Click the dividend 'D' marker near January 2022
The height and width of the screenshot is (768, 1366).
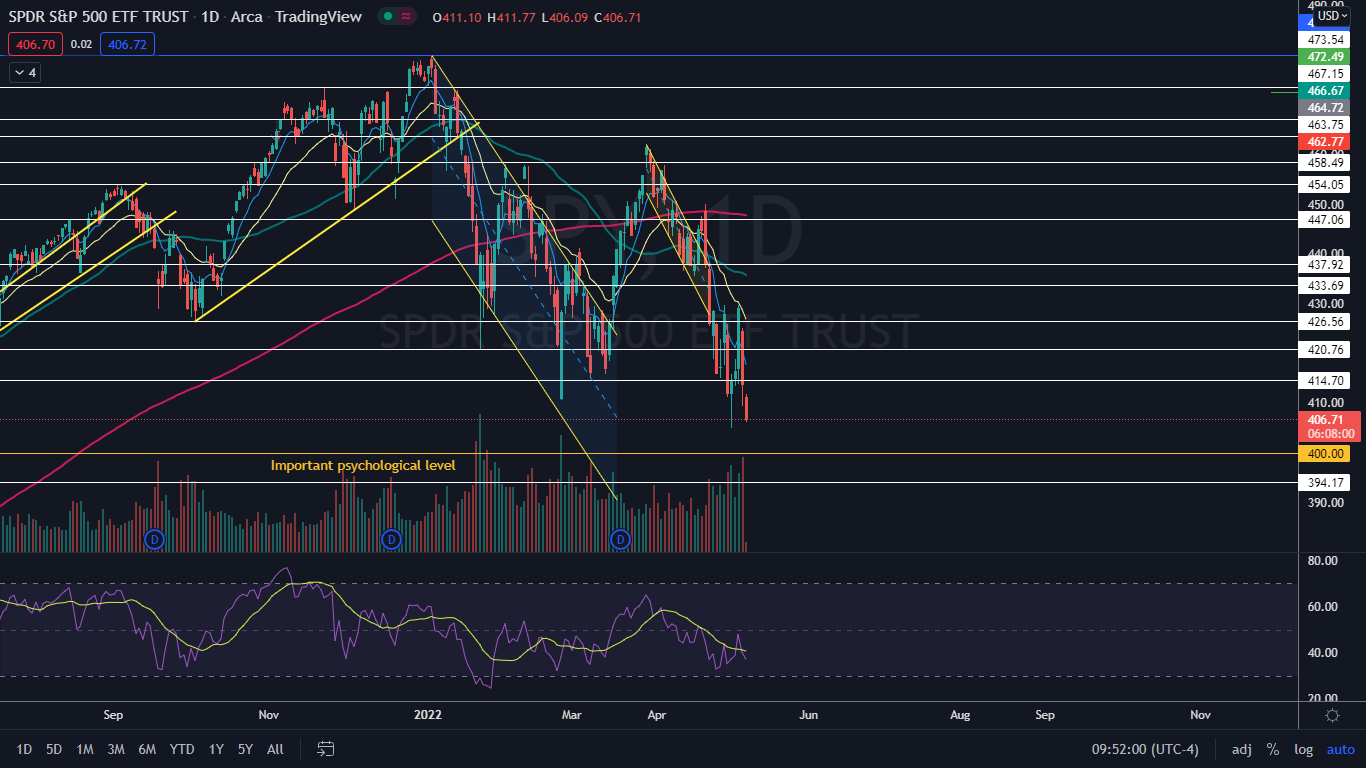[391, 540]
